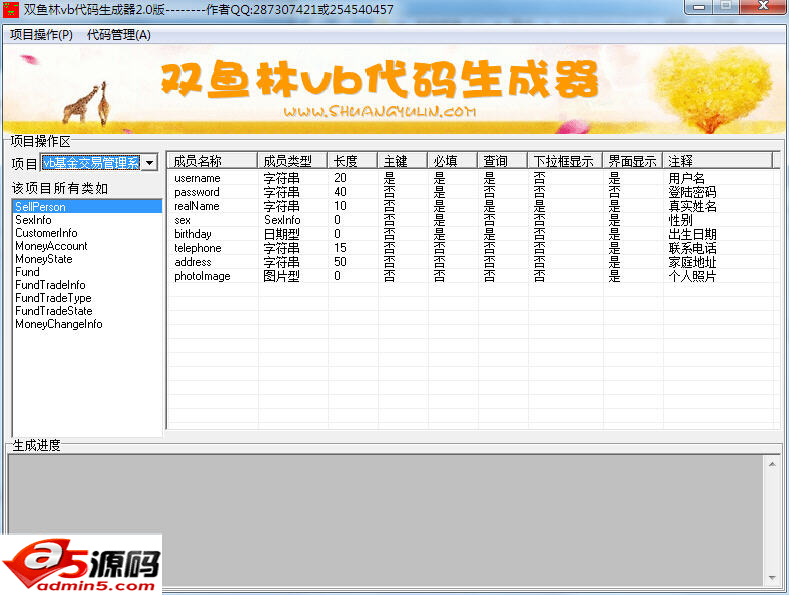Select the birthday member row
The width and height of the screenshot is (789, 595).
(x=470, y=234)
